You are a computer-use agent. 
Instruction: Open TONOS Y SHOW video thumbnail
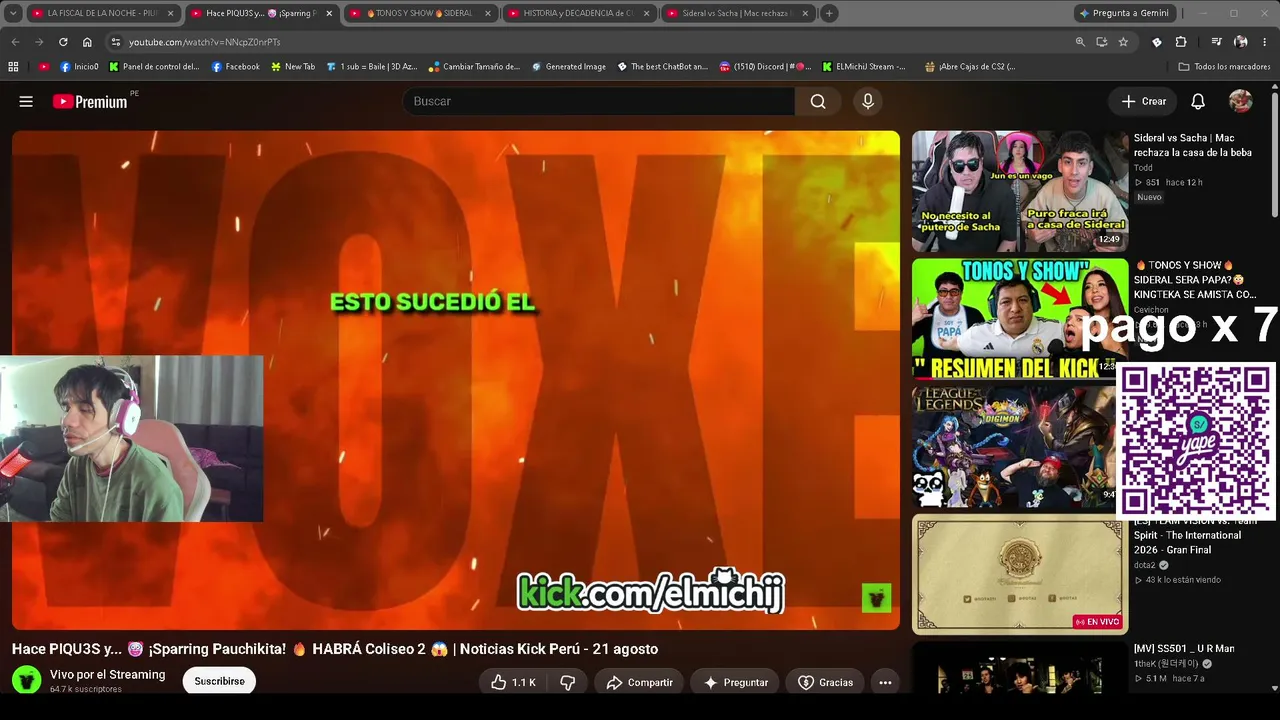(x=1019, y=319)
